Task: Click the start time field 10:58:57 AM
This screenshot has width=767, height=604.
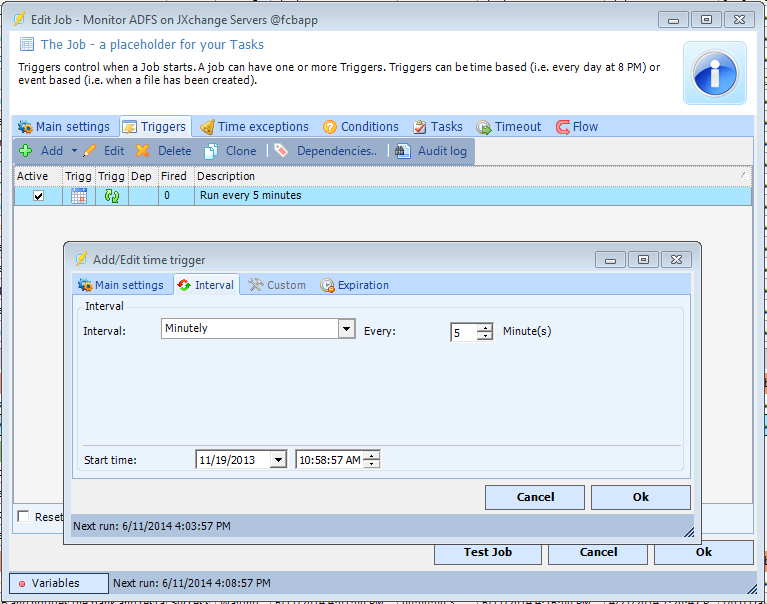Action: [329, 460]
